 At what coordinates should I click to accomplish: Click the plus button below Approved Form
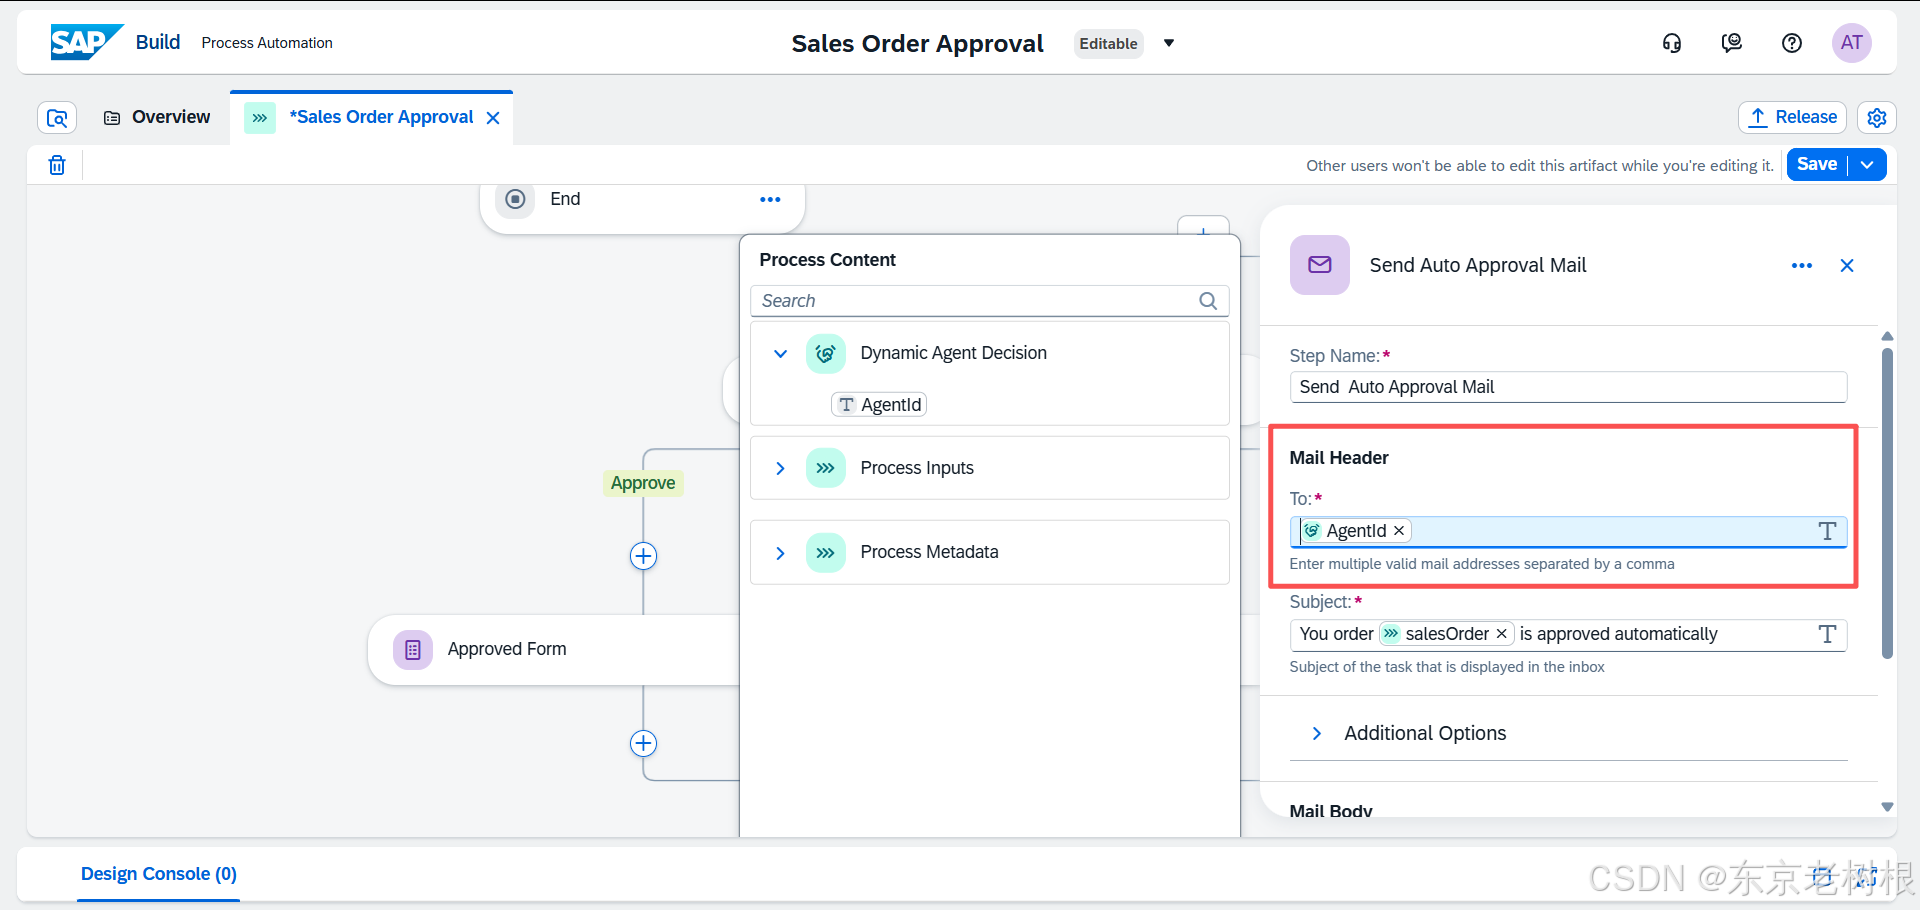tap(643, 743)
